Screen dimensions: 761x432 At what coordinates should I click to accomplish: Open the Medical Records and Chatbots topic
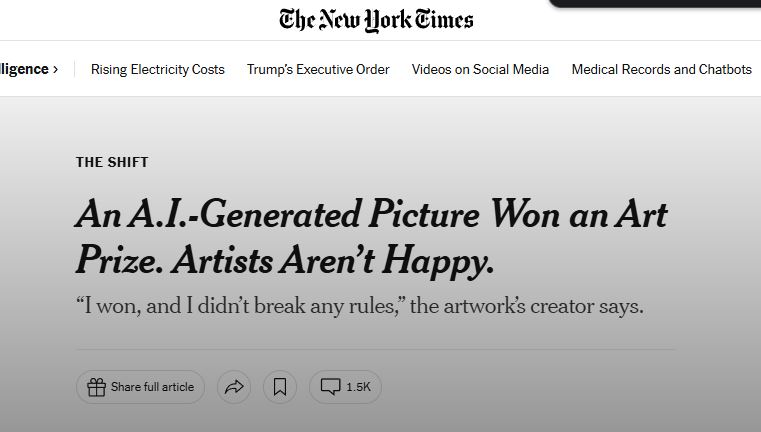tap(662, 69)
